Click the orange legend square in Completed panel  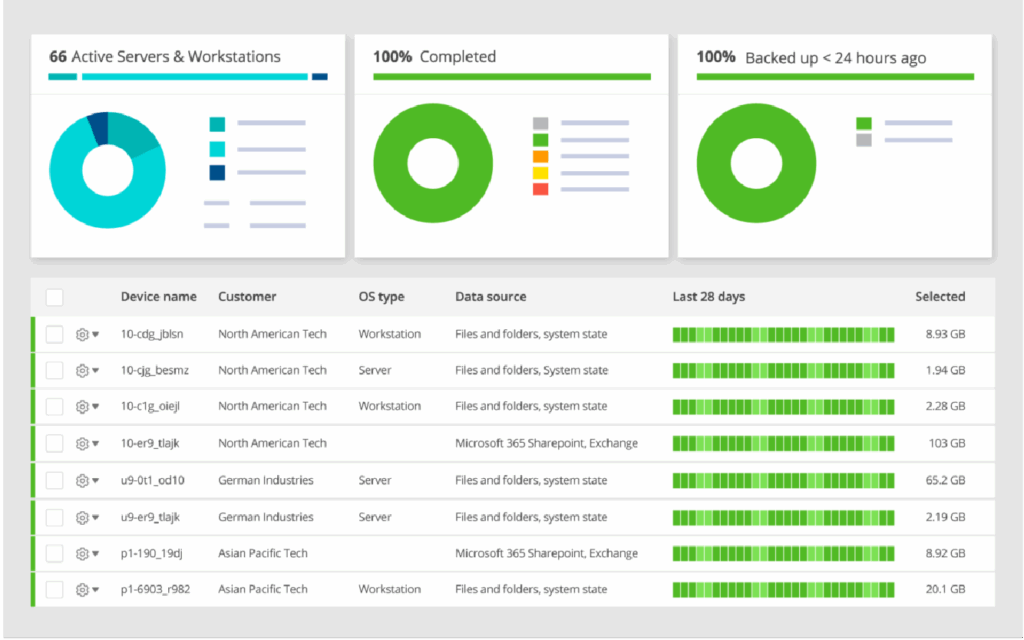pos(540,156)
